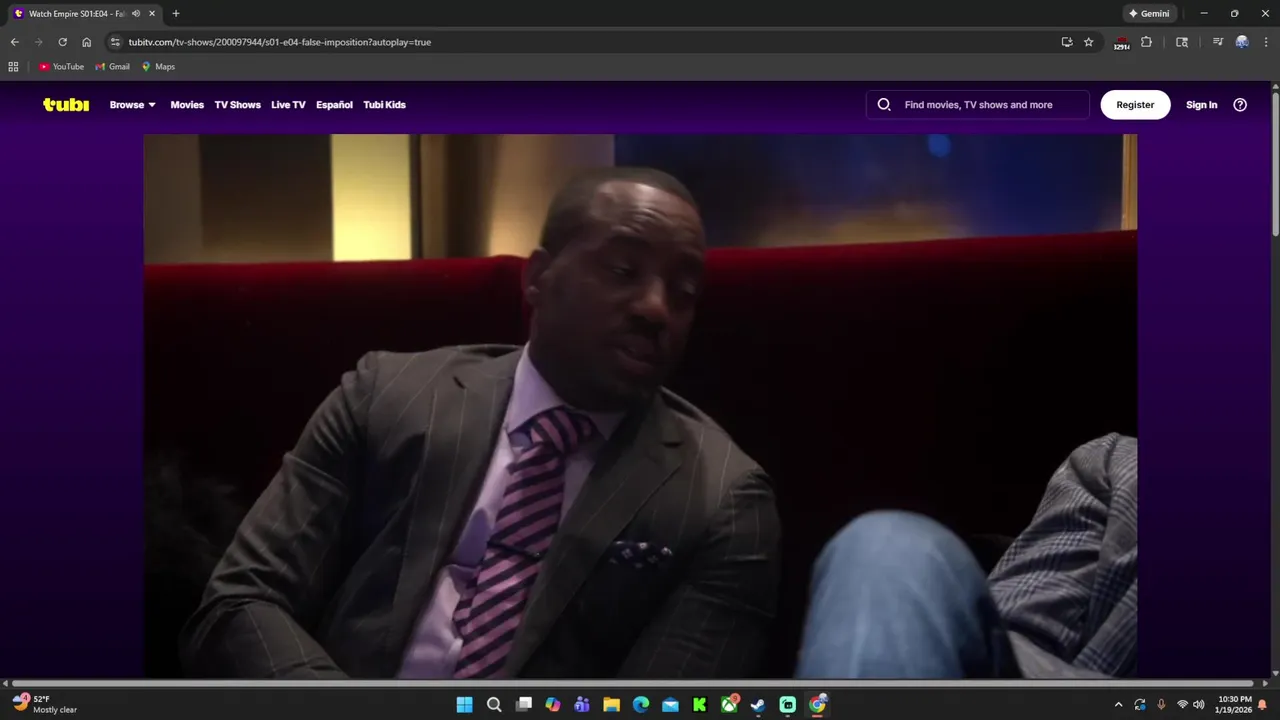Click the Sign In link
Viewport: 1280px width, 720px height.
click(1201, 104)
